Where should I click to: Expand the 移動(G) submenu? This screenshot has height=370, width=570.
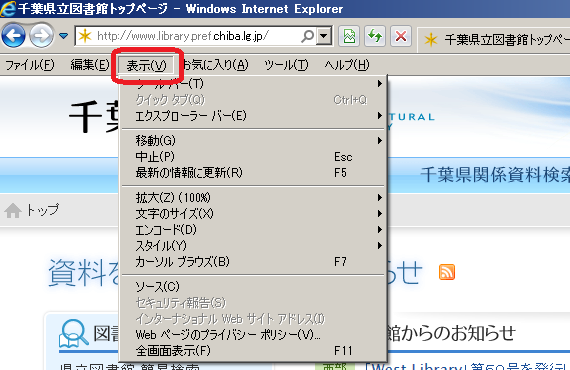(x=253, y=140)
